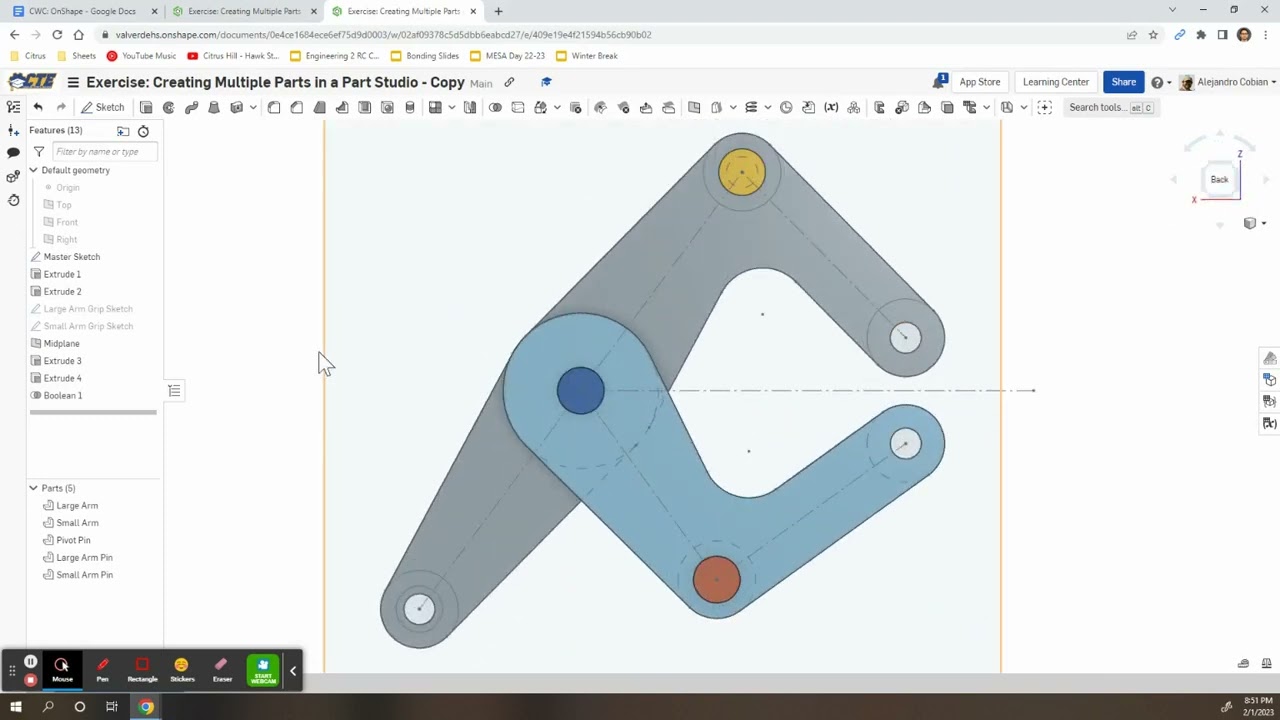Click the graduation cap education icon
Image resolution: width=1280 pixels, height=720 pixels.
point(546,82)
